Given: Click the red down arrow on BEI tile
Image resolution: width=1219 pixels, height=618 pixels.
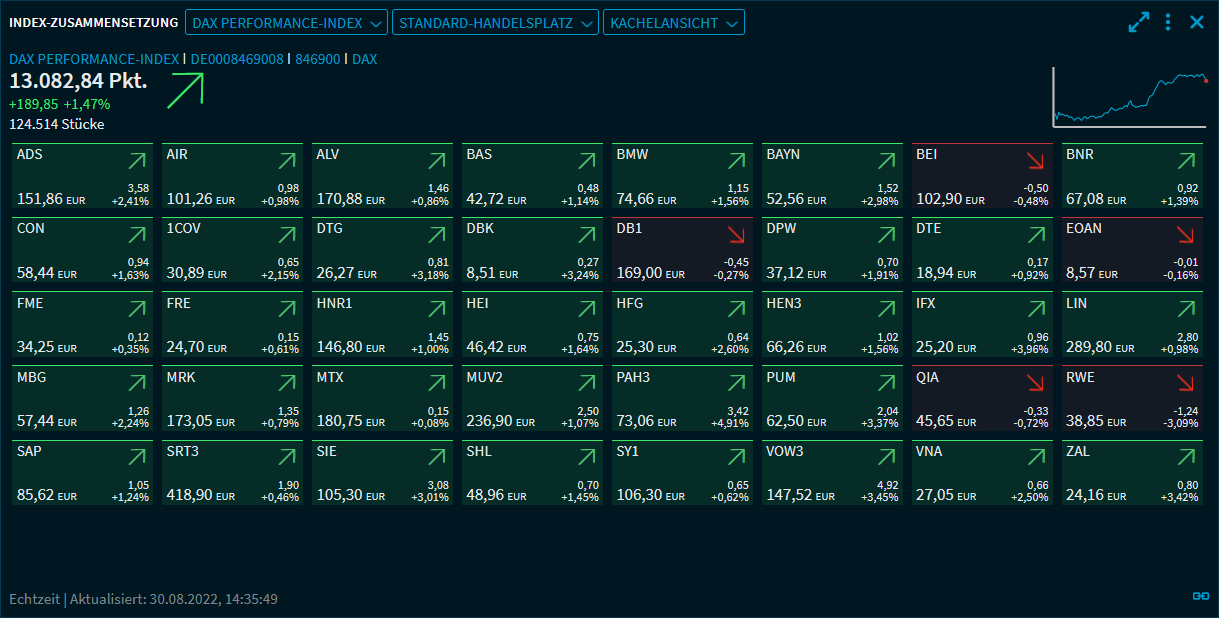Looking at the screenshot, I should 1036,161.
